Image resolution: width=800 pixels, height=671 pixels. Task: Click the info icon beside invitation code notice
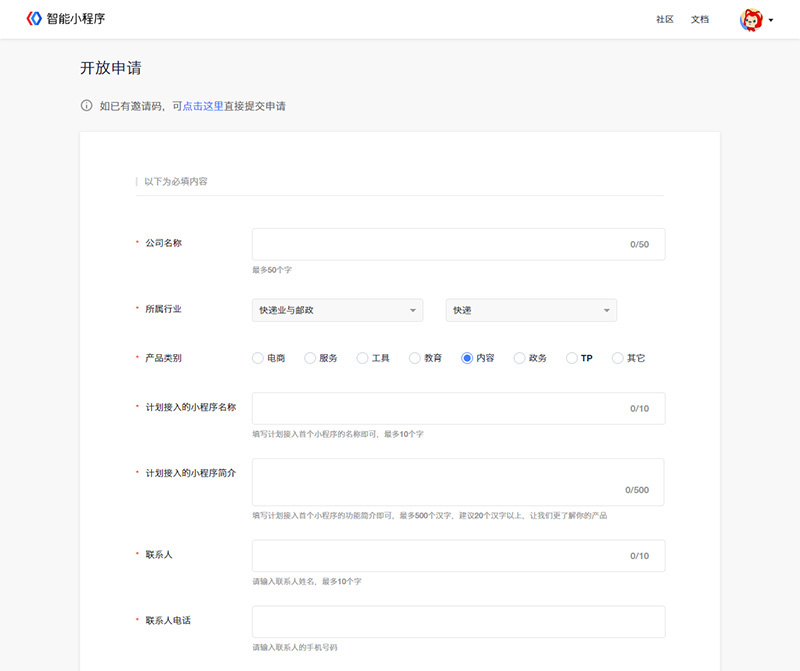click(86, 105)
